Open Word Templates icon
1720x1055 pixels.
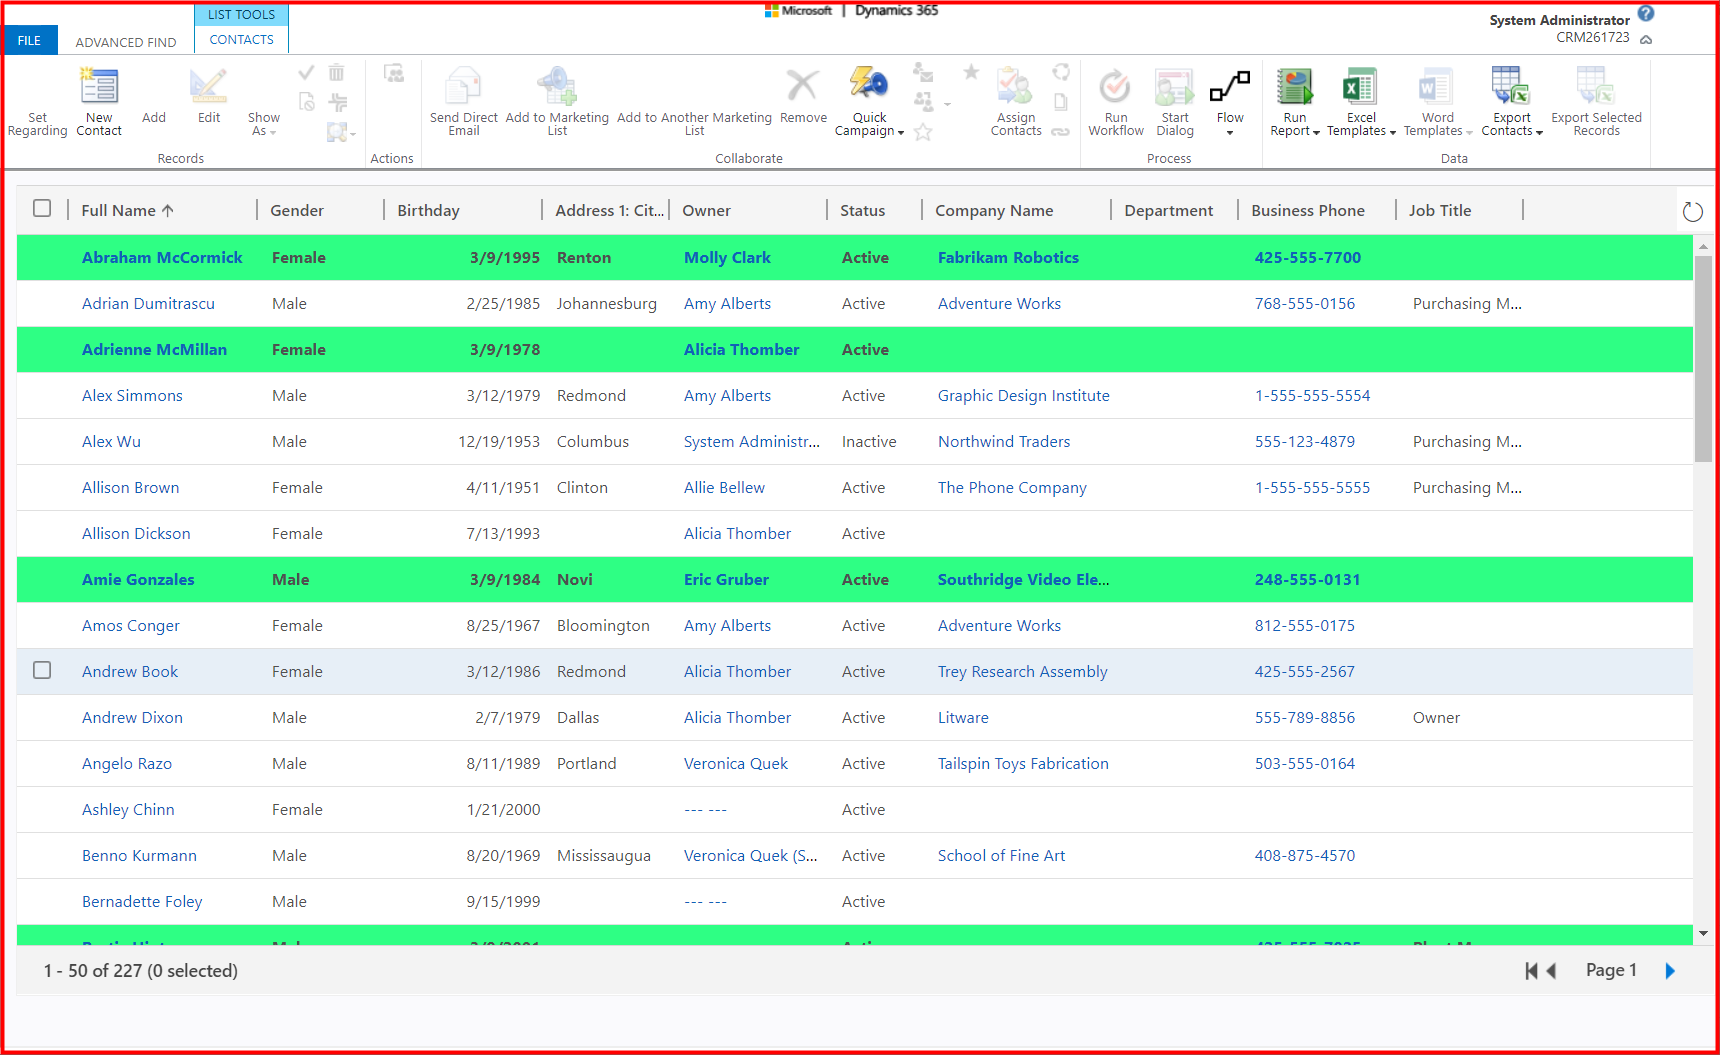click(1437, 87)
